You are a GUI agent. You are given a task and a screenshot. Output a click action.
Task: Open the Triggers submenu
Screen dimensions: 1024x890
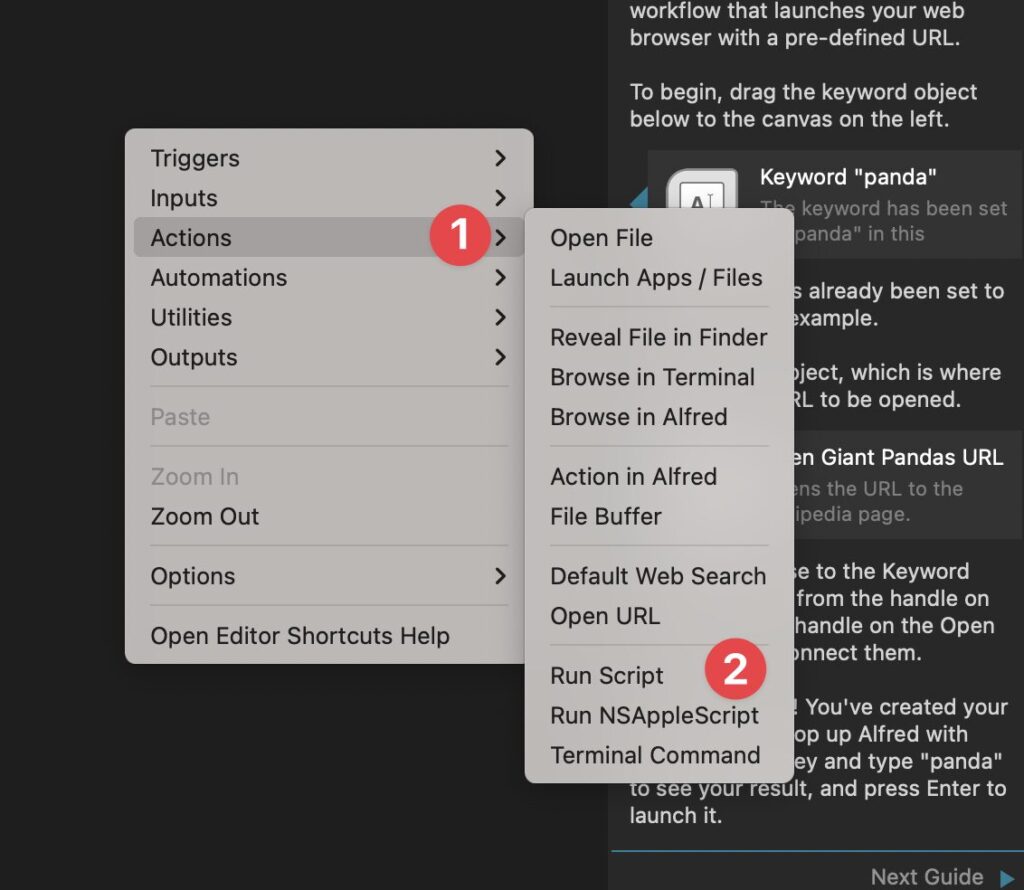pos(328,158)
